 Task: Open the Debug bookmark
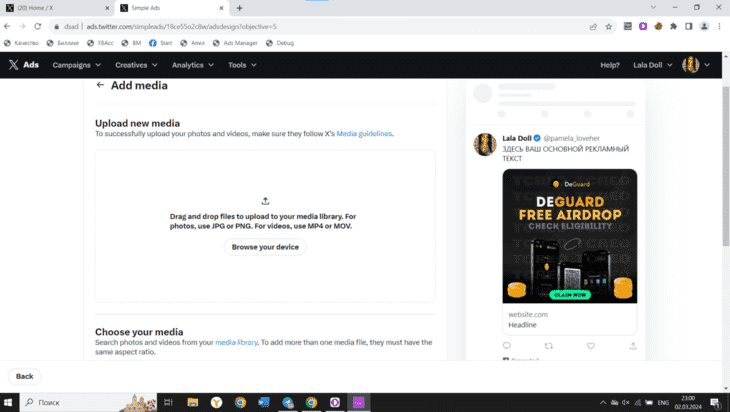[280, 43]
